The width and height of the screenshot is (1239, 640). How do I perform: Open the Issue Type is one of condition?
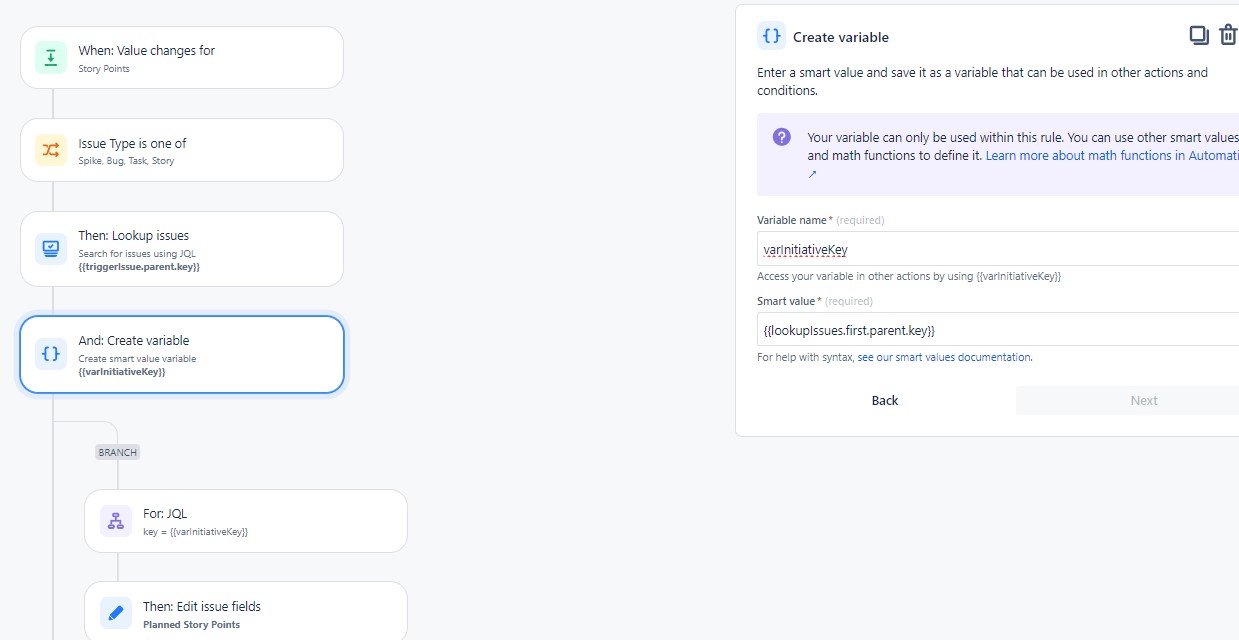(x=180, y=148)
